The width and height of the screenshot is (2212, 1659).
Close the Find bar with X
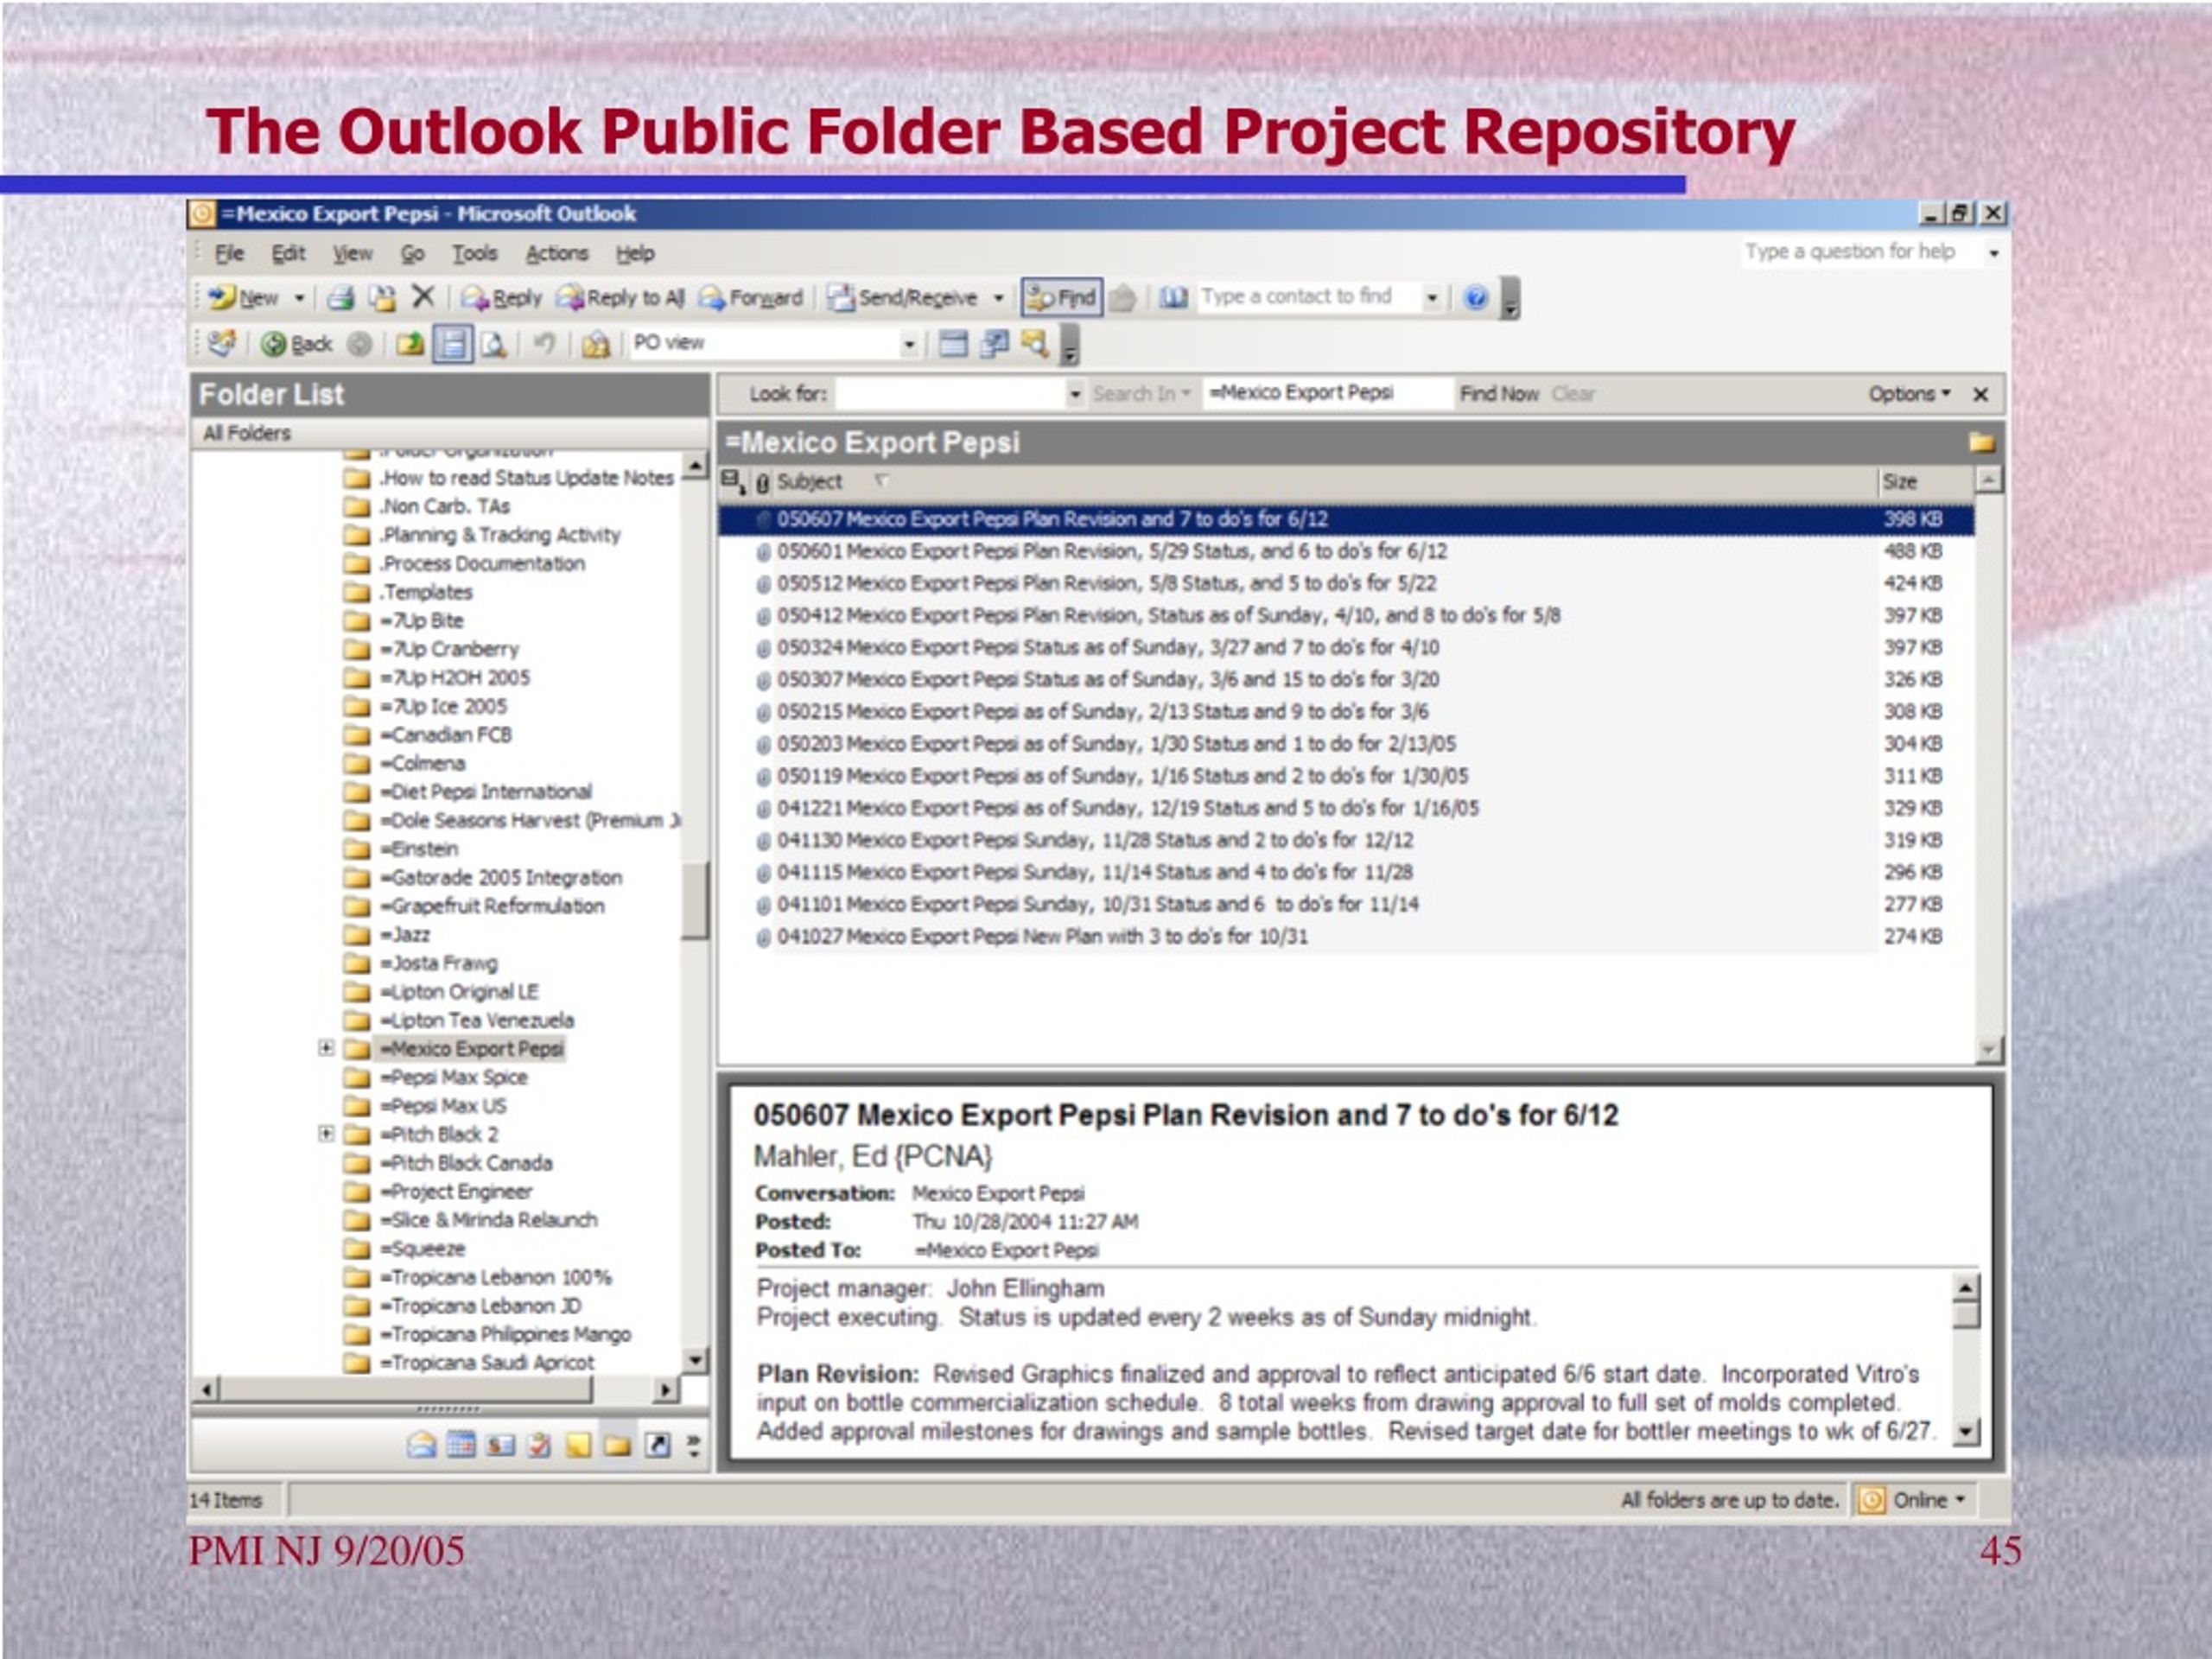point(1980,394)
